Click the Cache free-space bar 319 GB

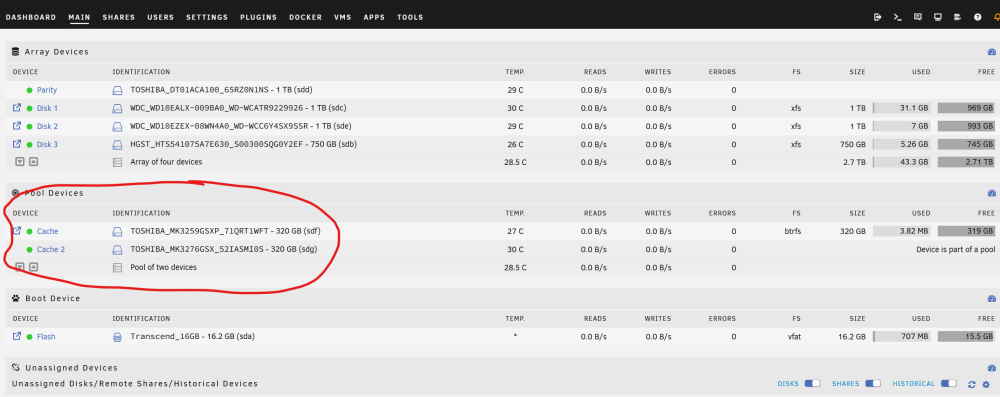(966, 231)
